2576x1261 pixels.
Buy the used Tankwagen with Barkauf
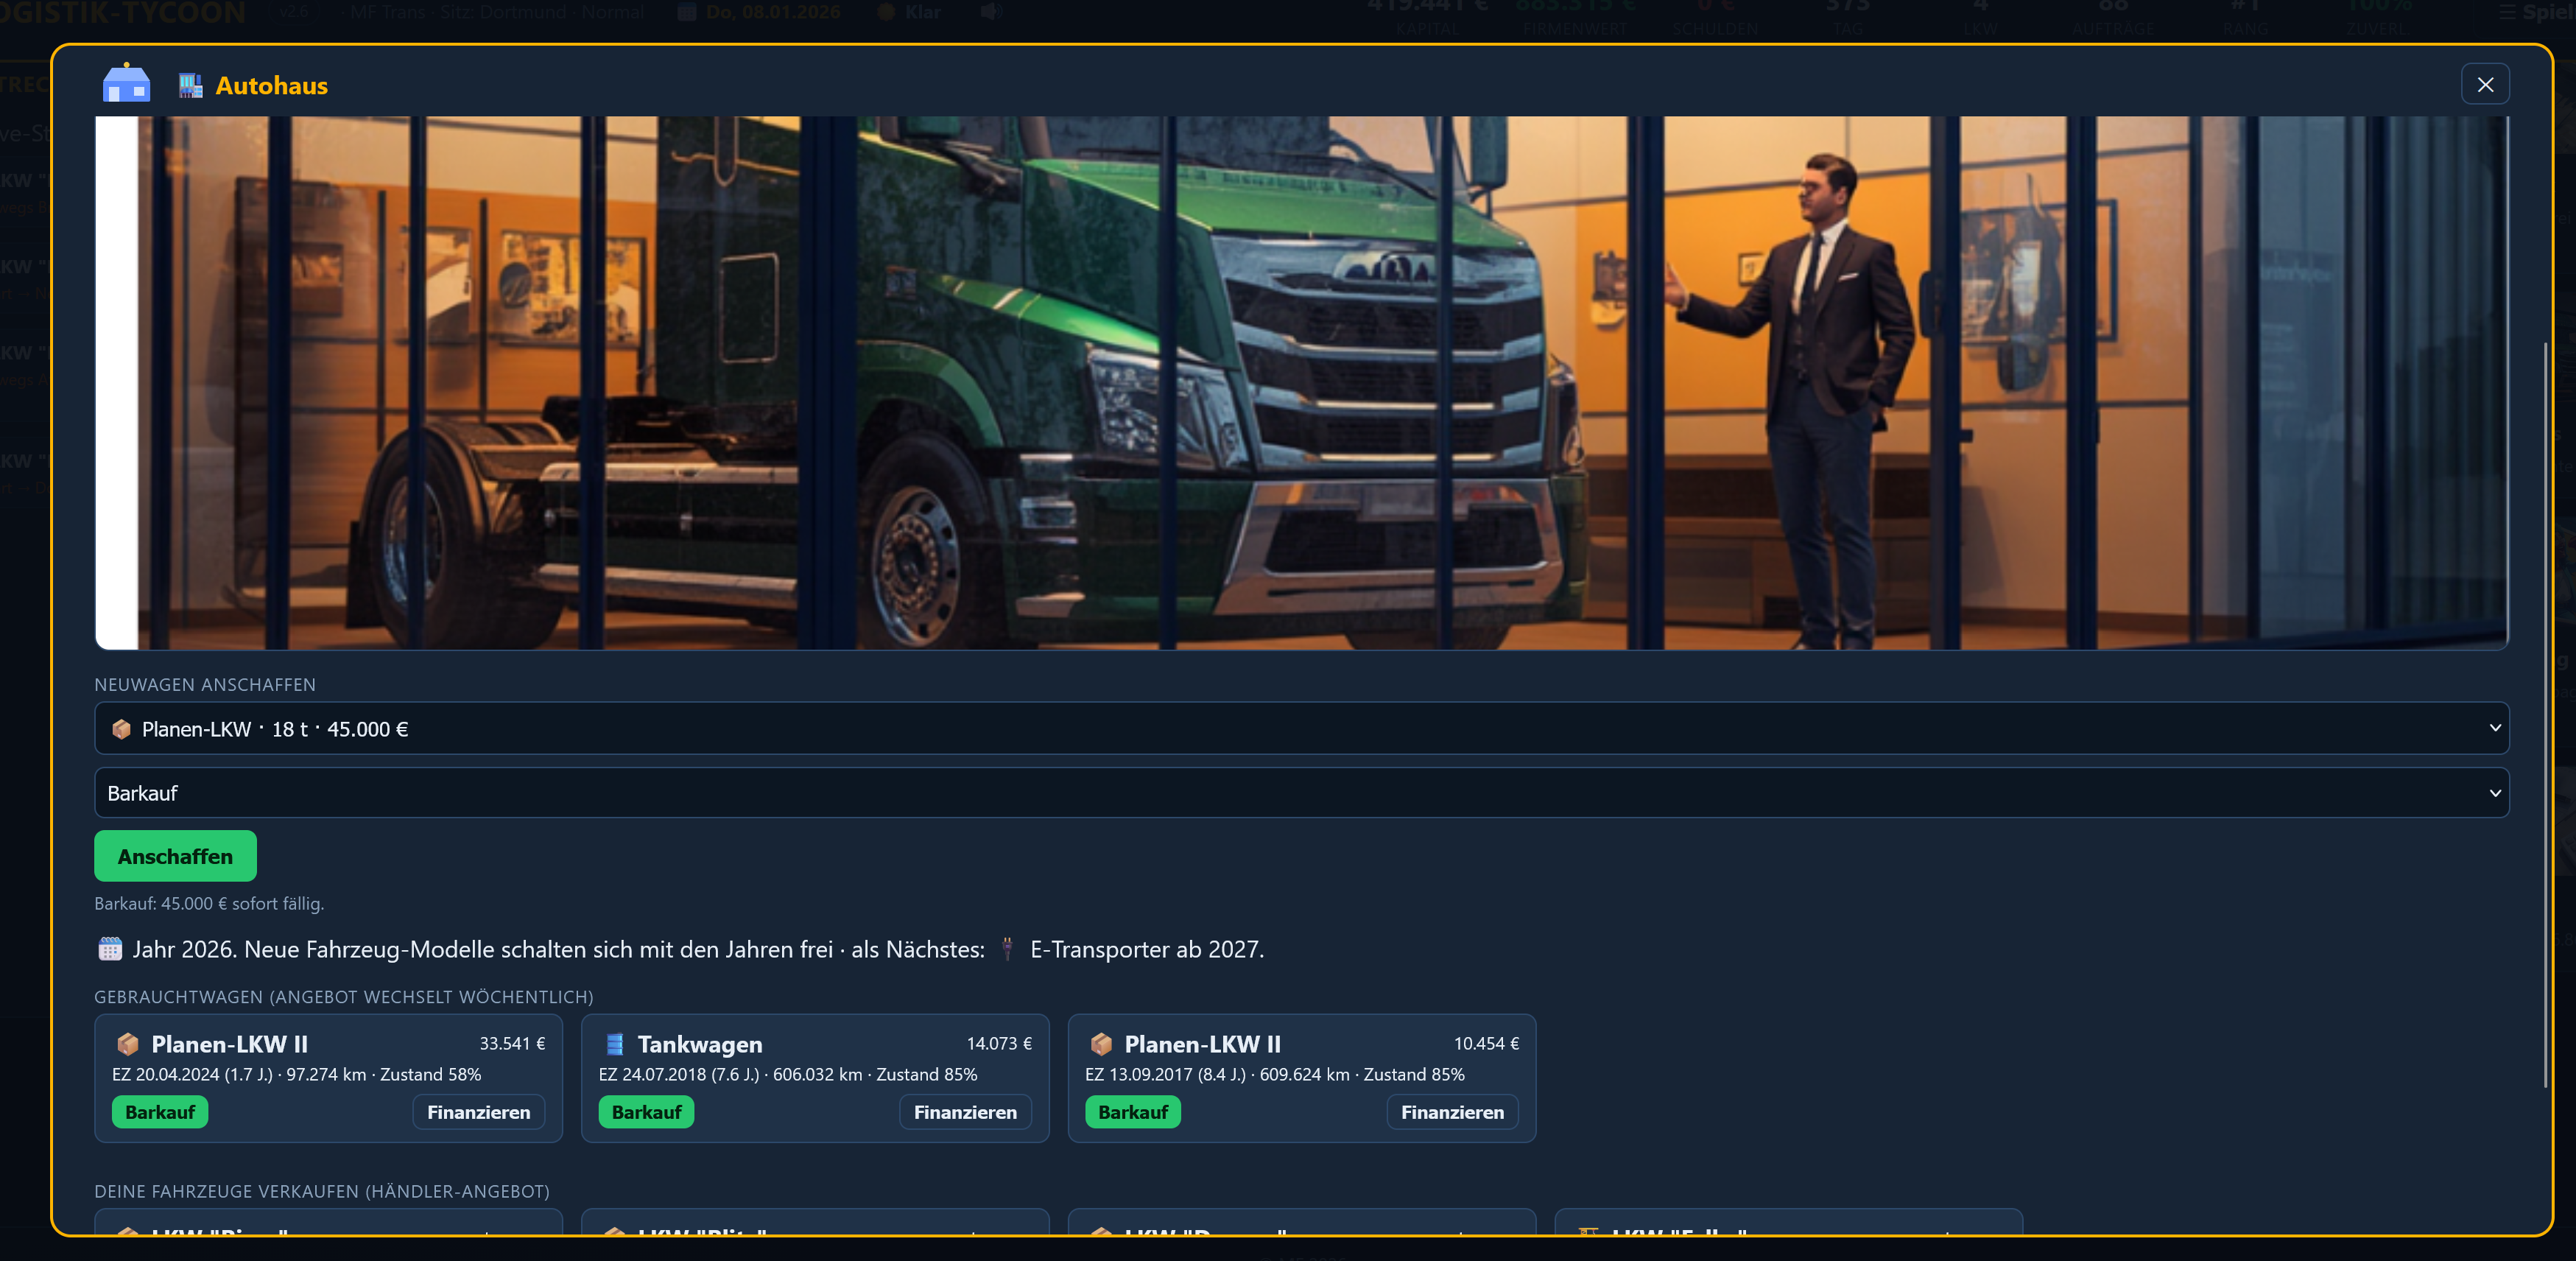click(x=646, y=1112)
